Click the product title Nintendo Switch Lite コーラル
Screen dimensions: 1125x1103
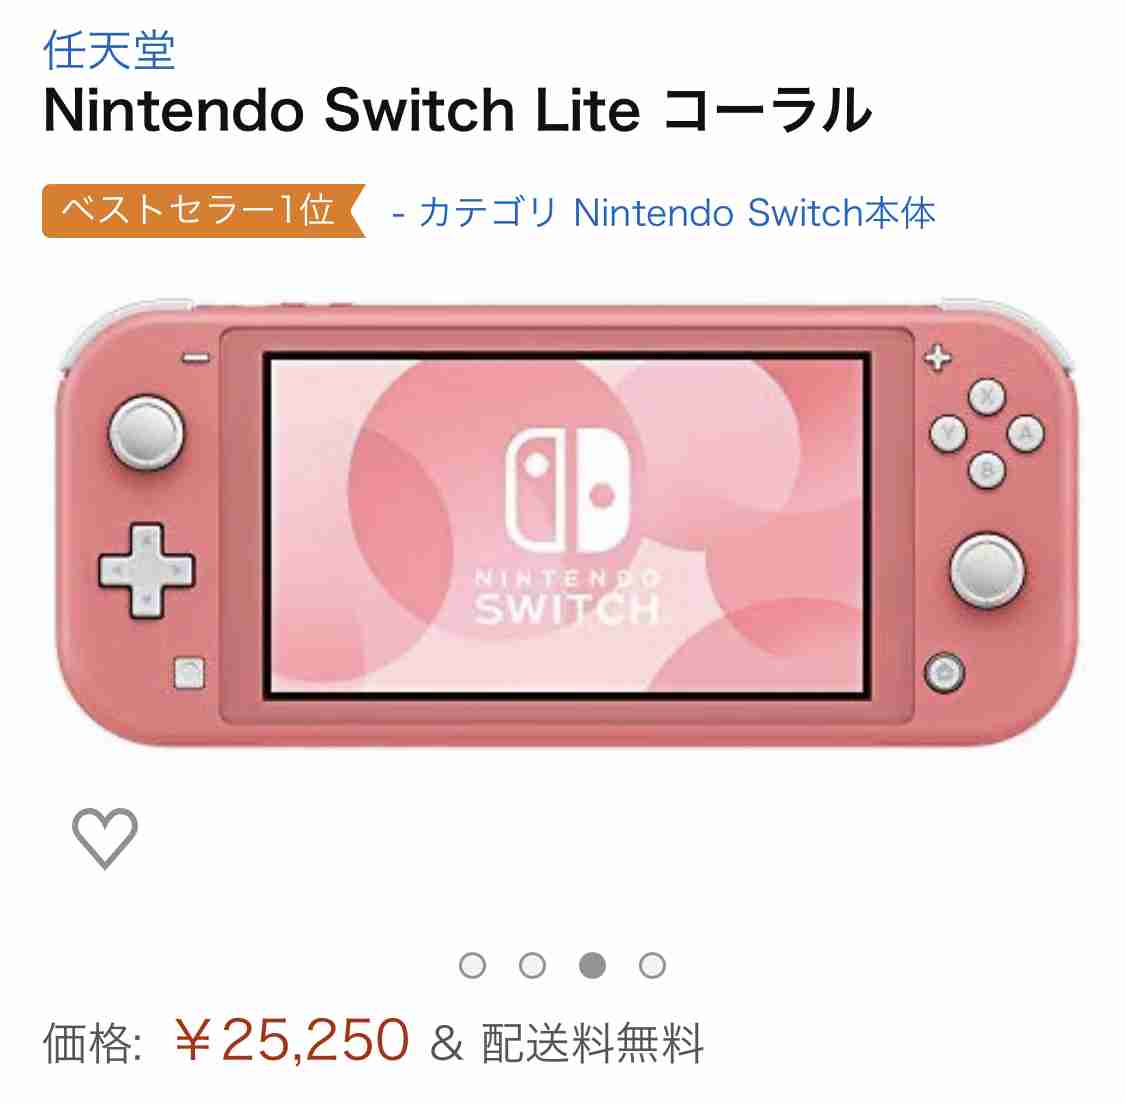pyautogui.click(x=458, y=110)
